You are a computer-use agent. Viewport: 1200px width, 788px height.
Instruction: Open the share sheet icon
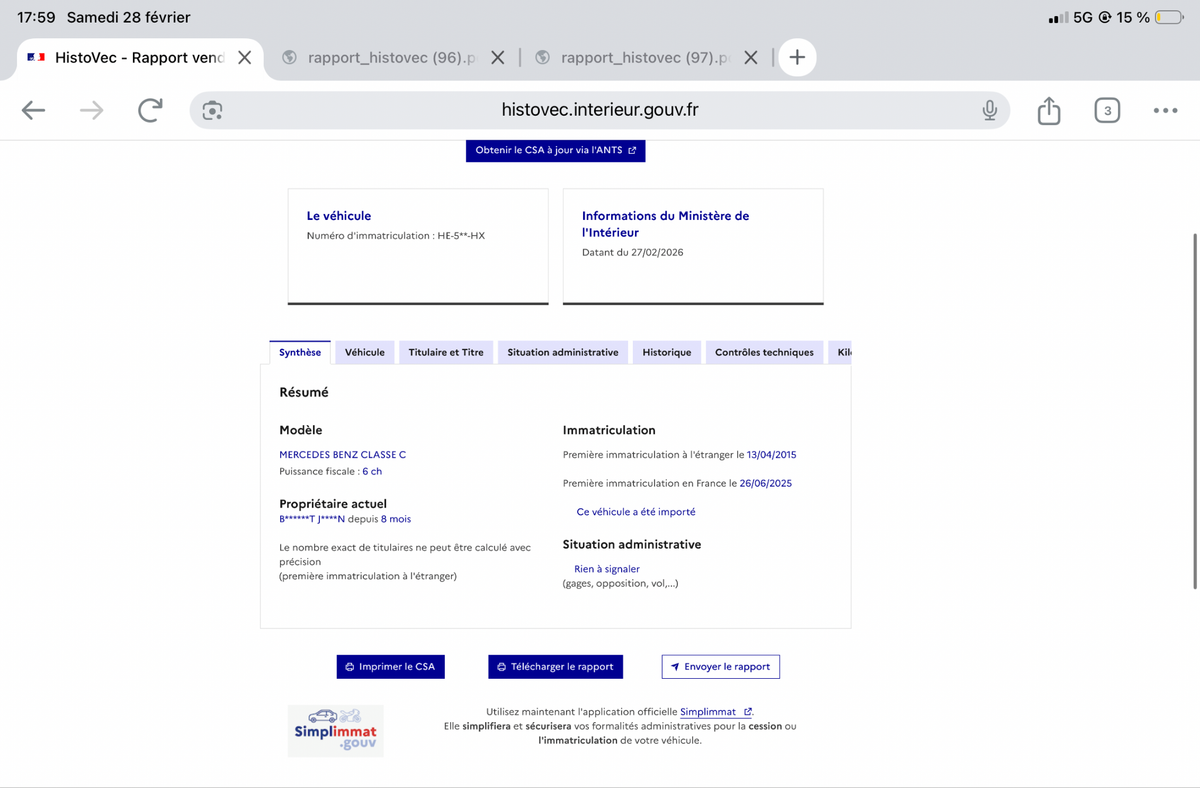[1048, 110]
